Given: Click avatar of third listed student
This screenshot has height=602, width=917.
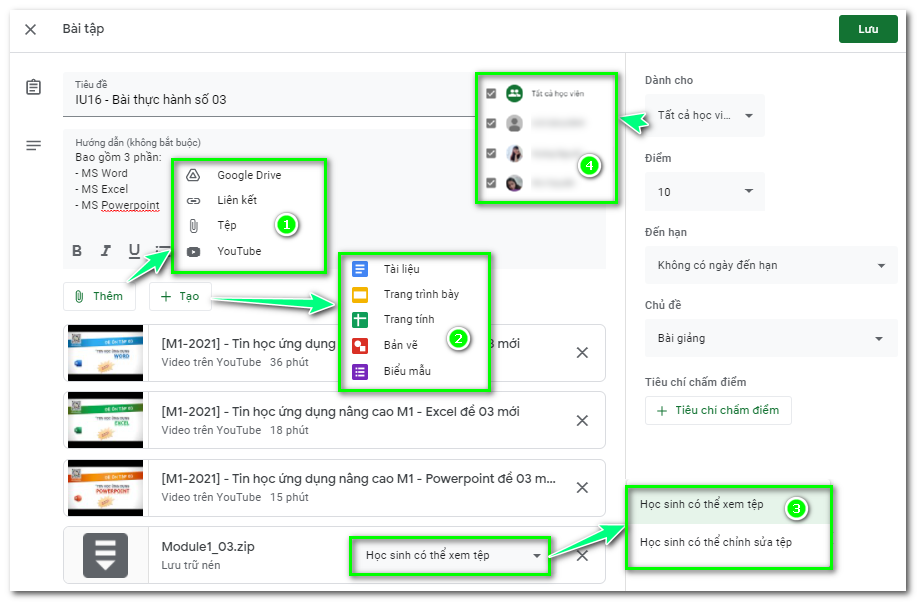Looking at the screenshot, I should 514,153.
